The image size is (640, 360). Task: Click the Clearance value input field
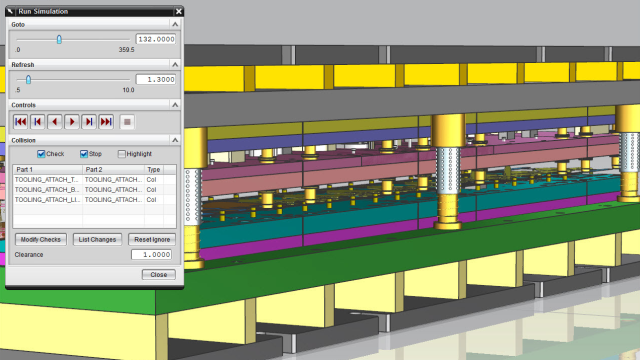pyautogui.click(x=151, y=254)
